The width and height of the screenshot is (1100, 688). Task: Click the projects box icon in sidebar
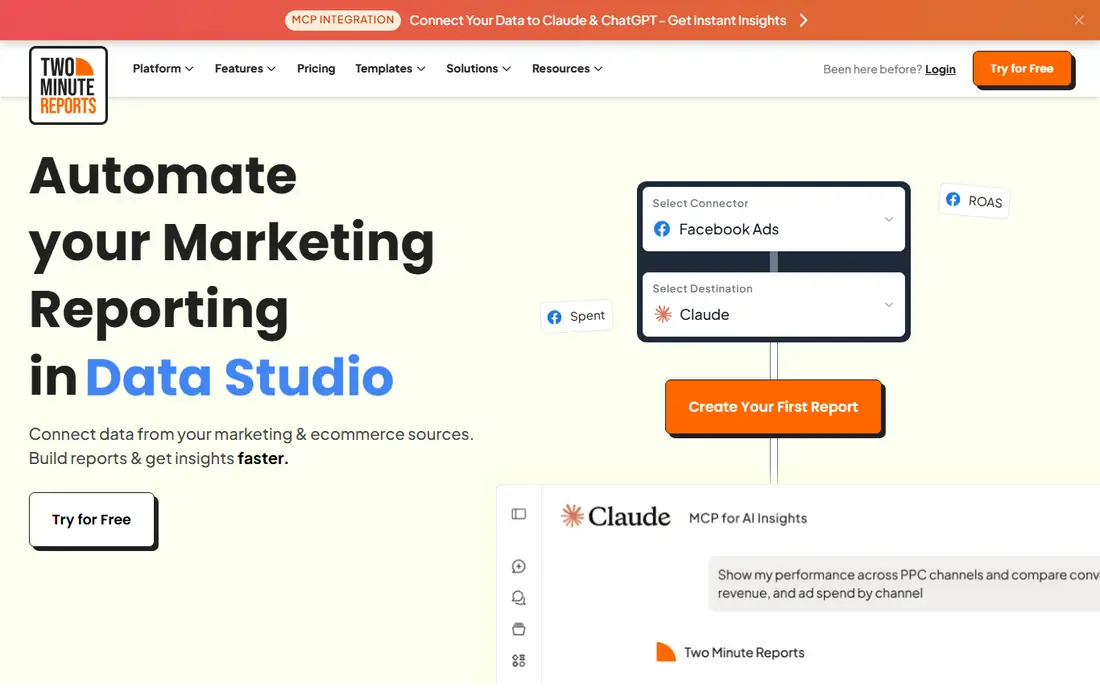pos(519,629)
